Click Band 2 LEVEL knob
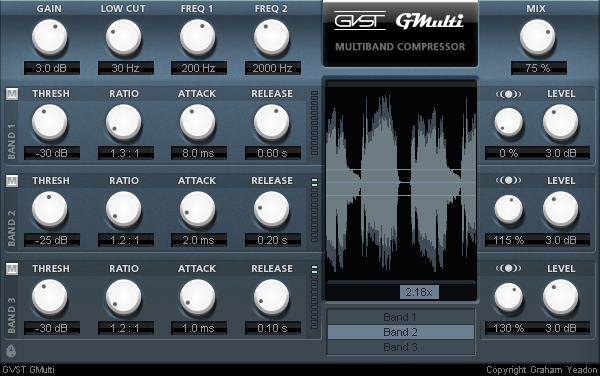Viewport: 600px width, 376px height. point(561,209)
